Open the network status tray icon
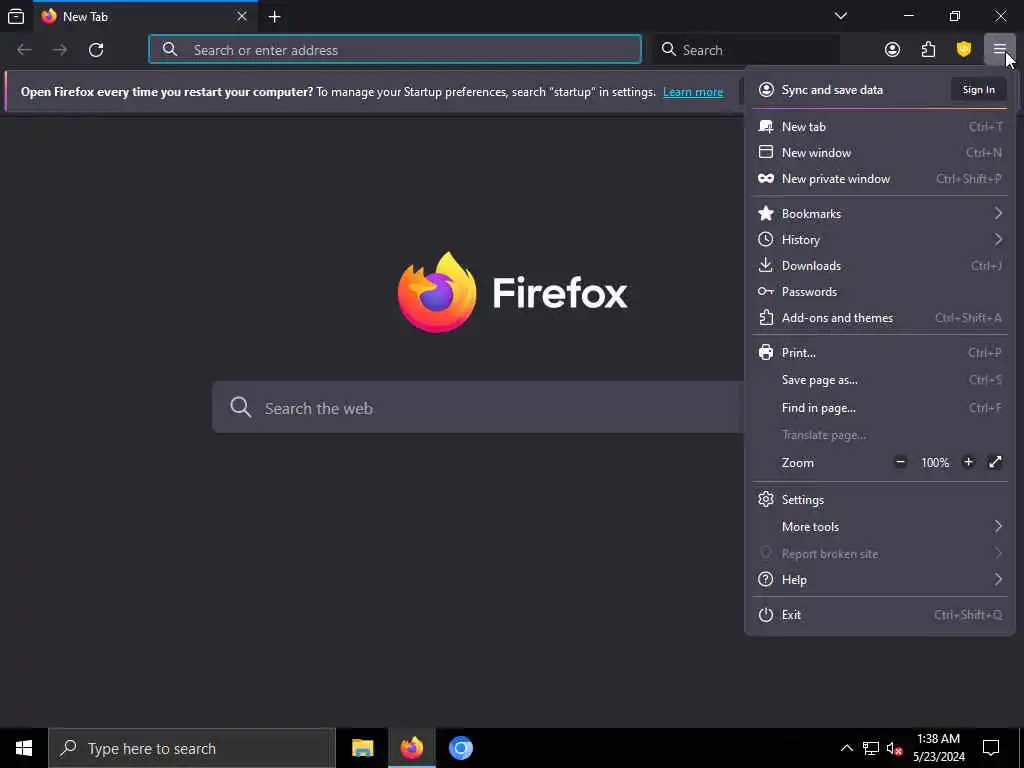 coord(871,748)
